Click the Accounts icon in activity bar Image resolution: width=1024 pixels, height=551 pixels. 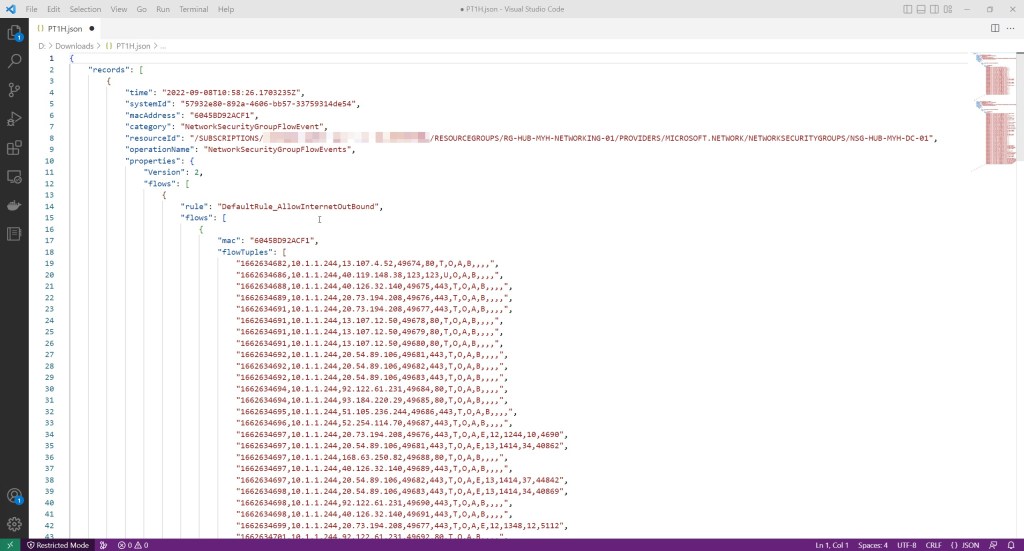[x=14, y=495]
